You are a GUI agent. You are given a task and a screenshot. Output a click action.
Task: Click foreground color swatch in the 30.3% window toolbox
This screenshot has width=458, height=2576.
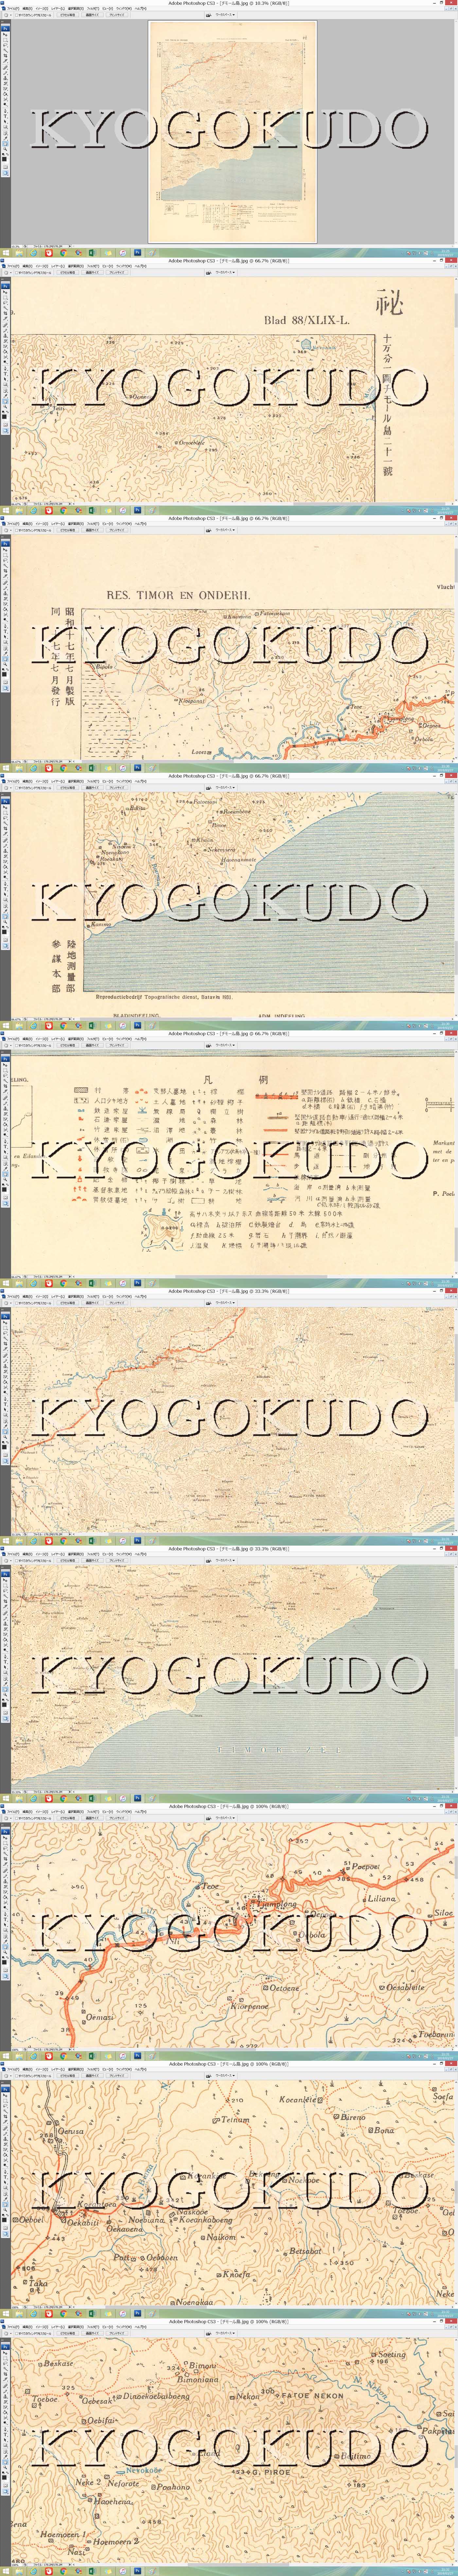[4, 159]
